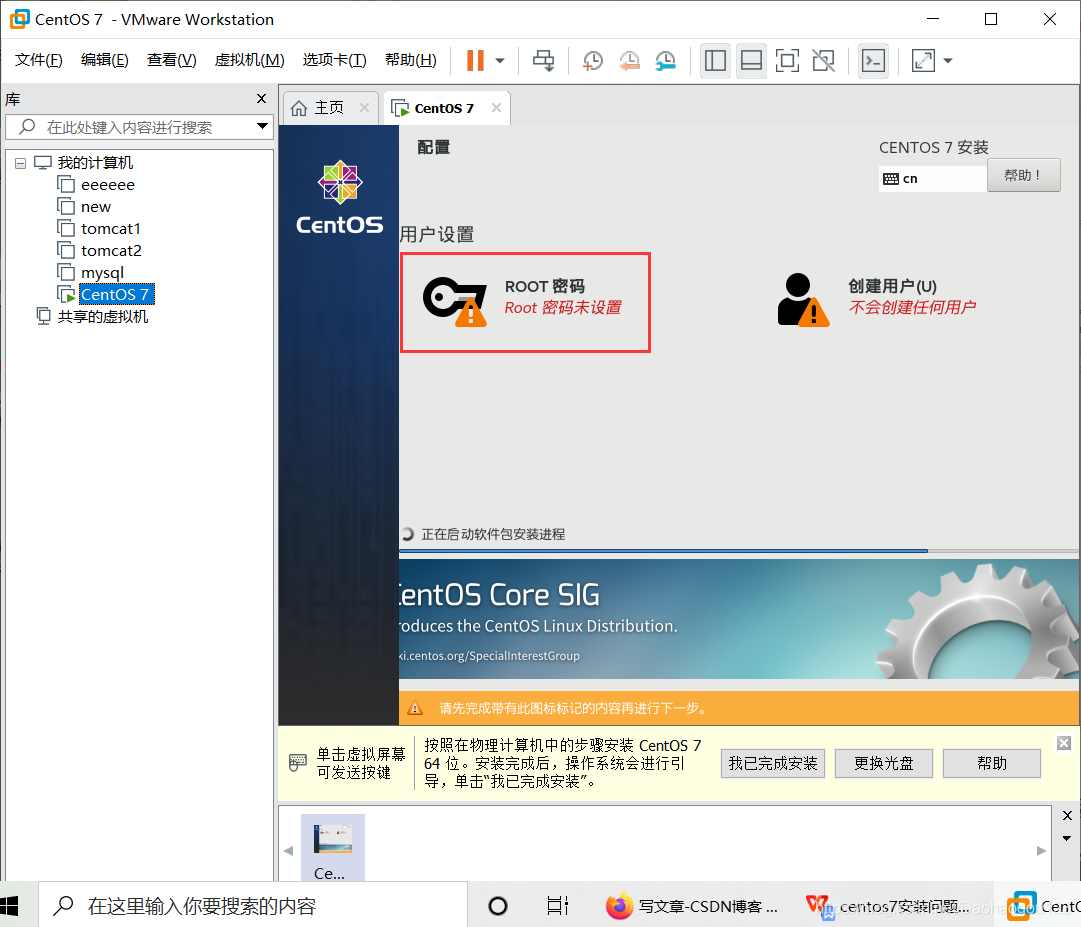Collapse the 我的计算机 tree node

tap(21, 163)
